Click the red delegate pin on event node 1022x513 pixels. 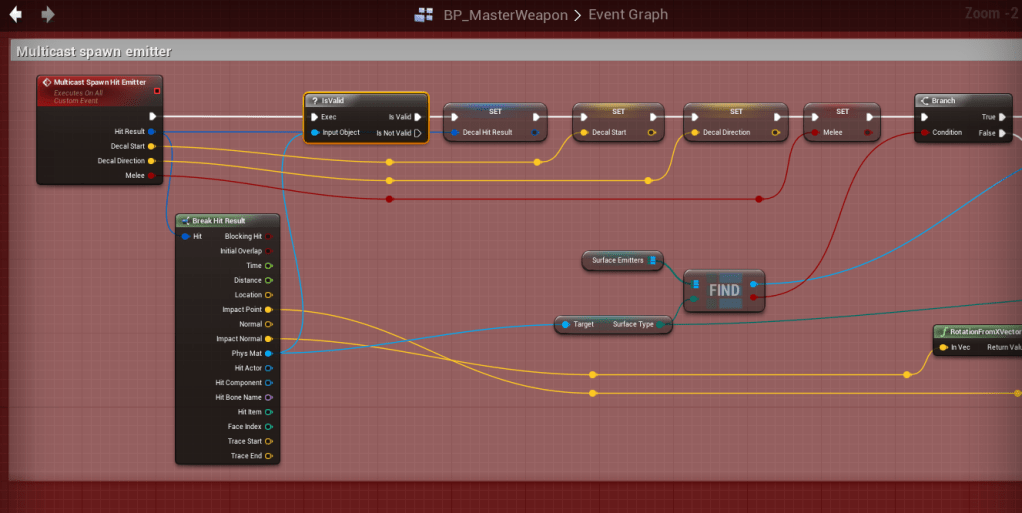point(156,91)
